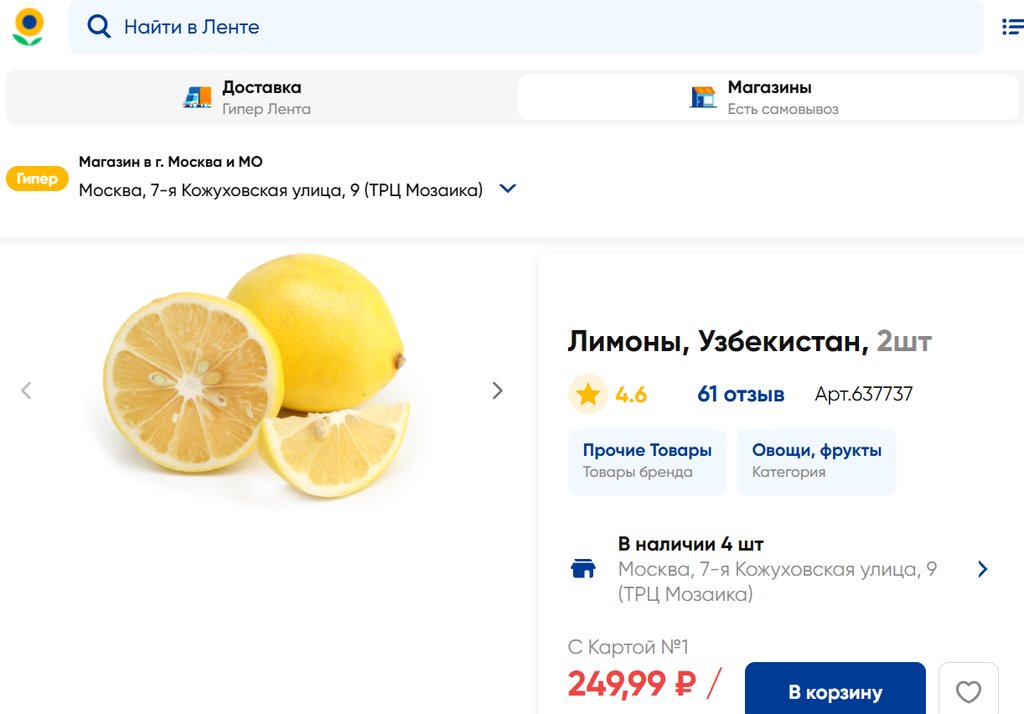Add lemons to favorites with heart icon

[968, 691]
